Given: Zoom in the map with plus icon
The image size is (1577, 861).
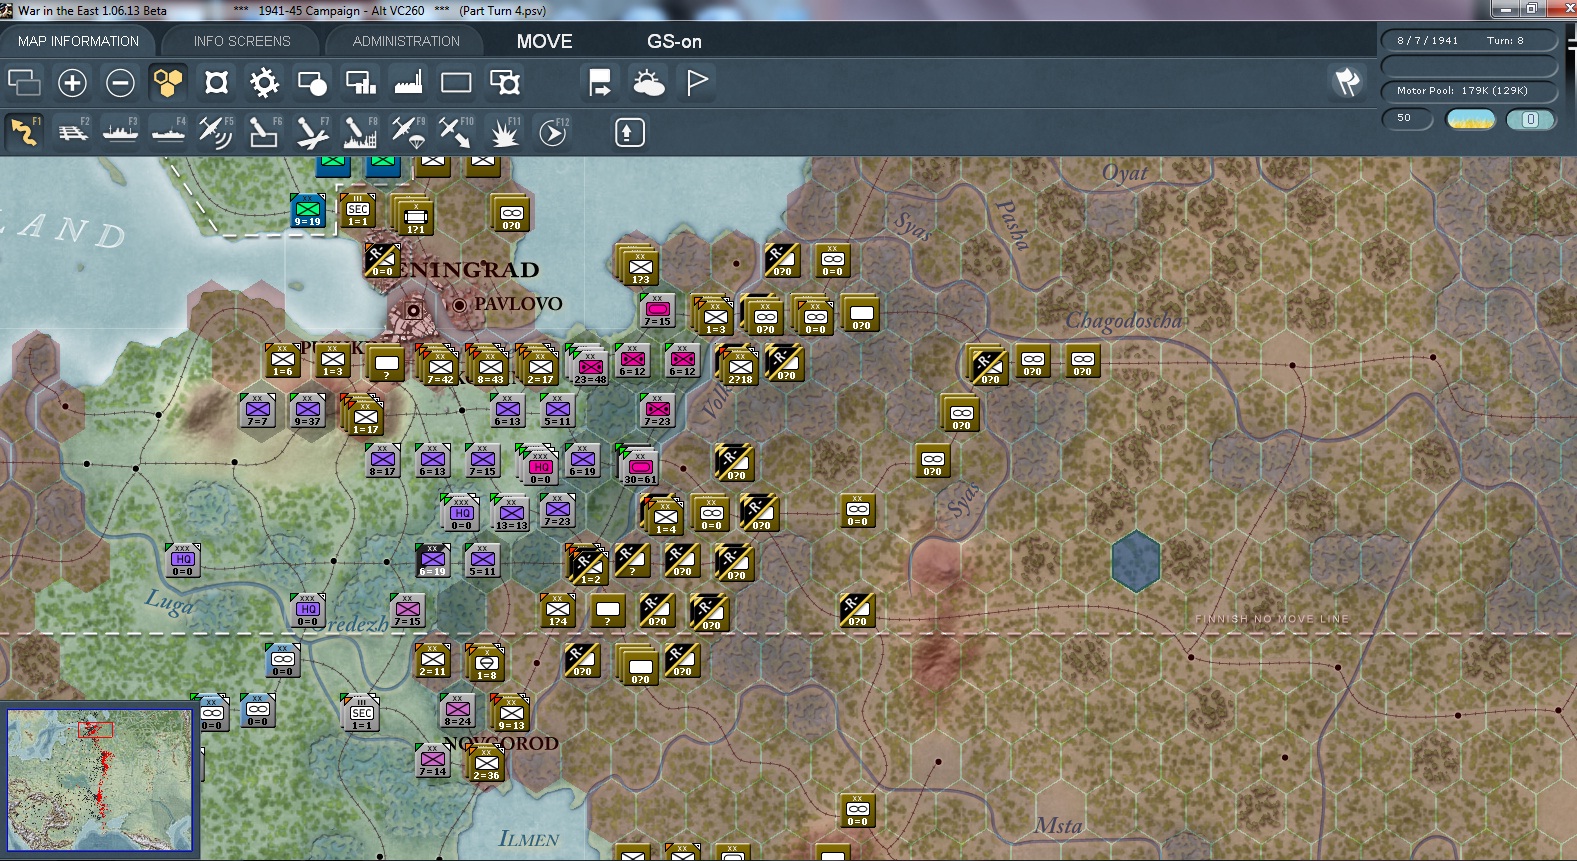Looking at the screenshot, I should pyautogui.click(x=72, y=82).
